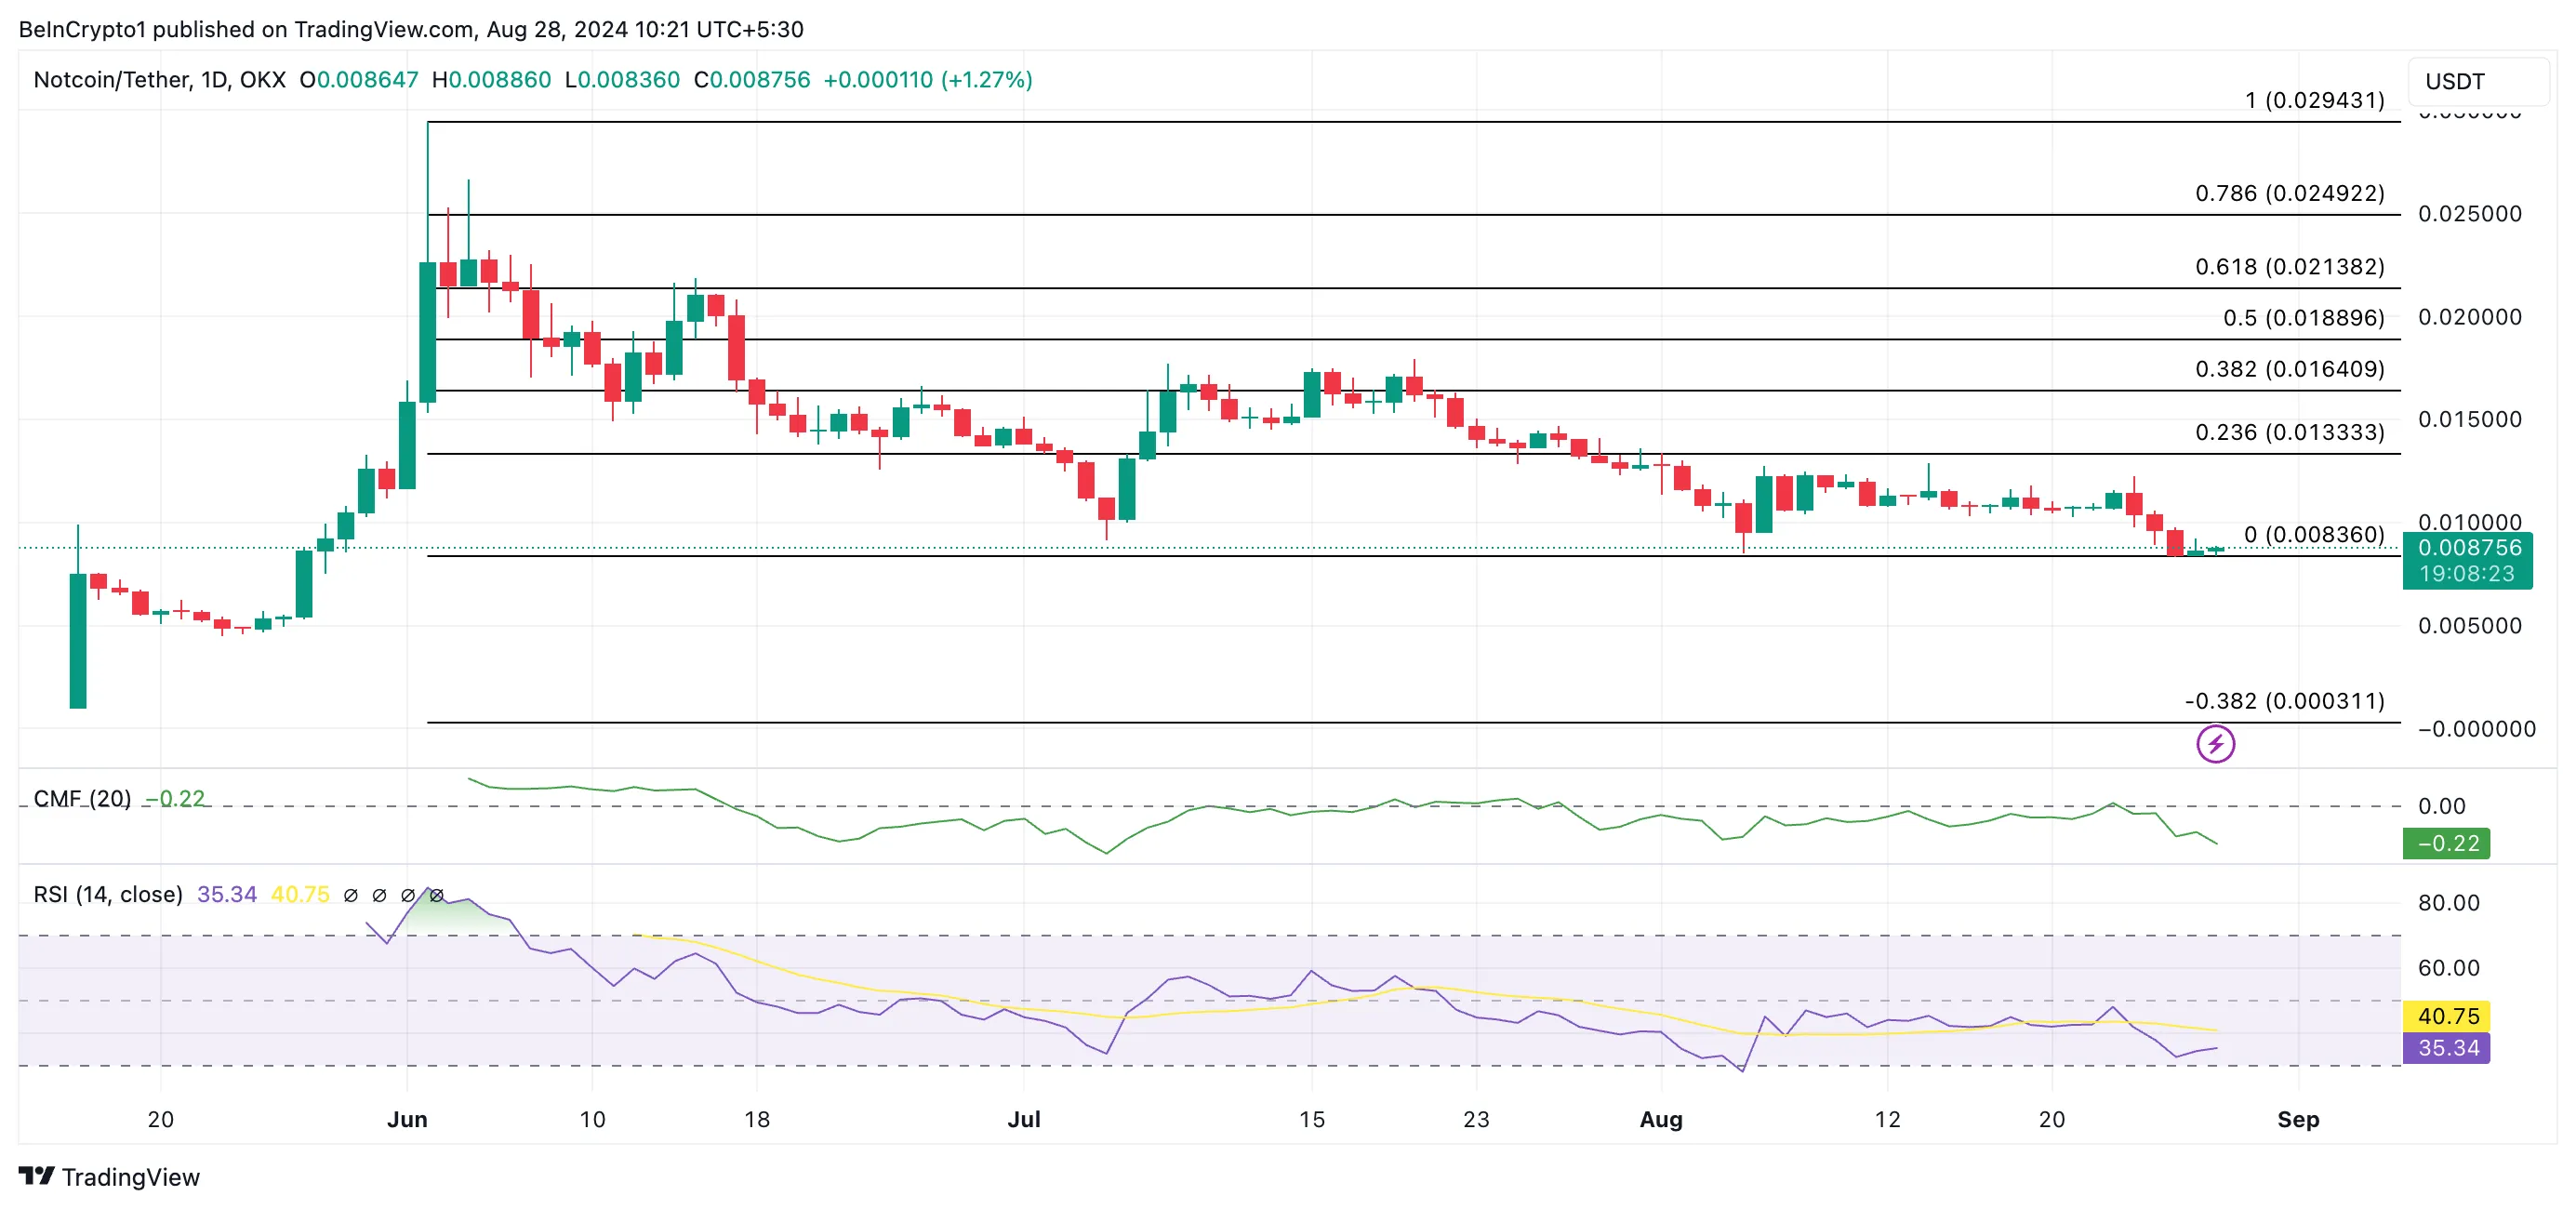Click the 18 date label on the time axis

(x=757, y=1120)
